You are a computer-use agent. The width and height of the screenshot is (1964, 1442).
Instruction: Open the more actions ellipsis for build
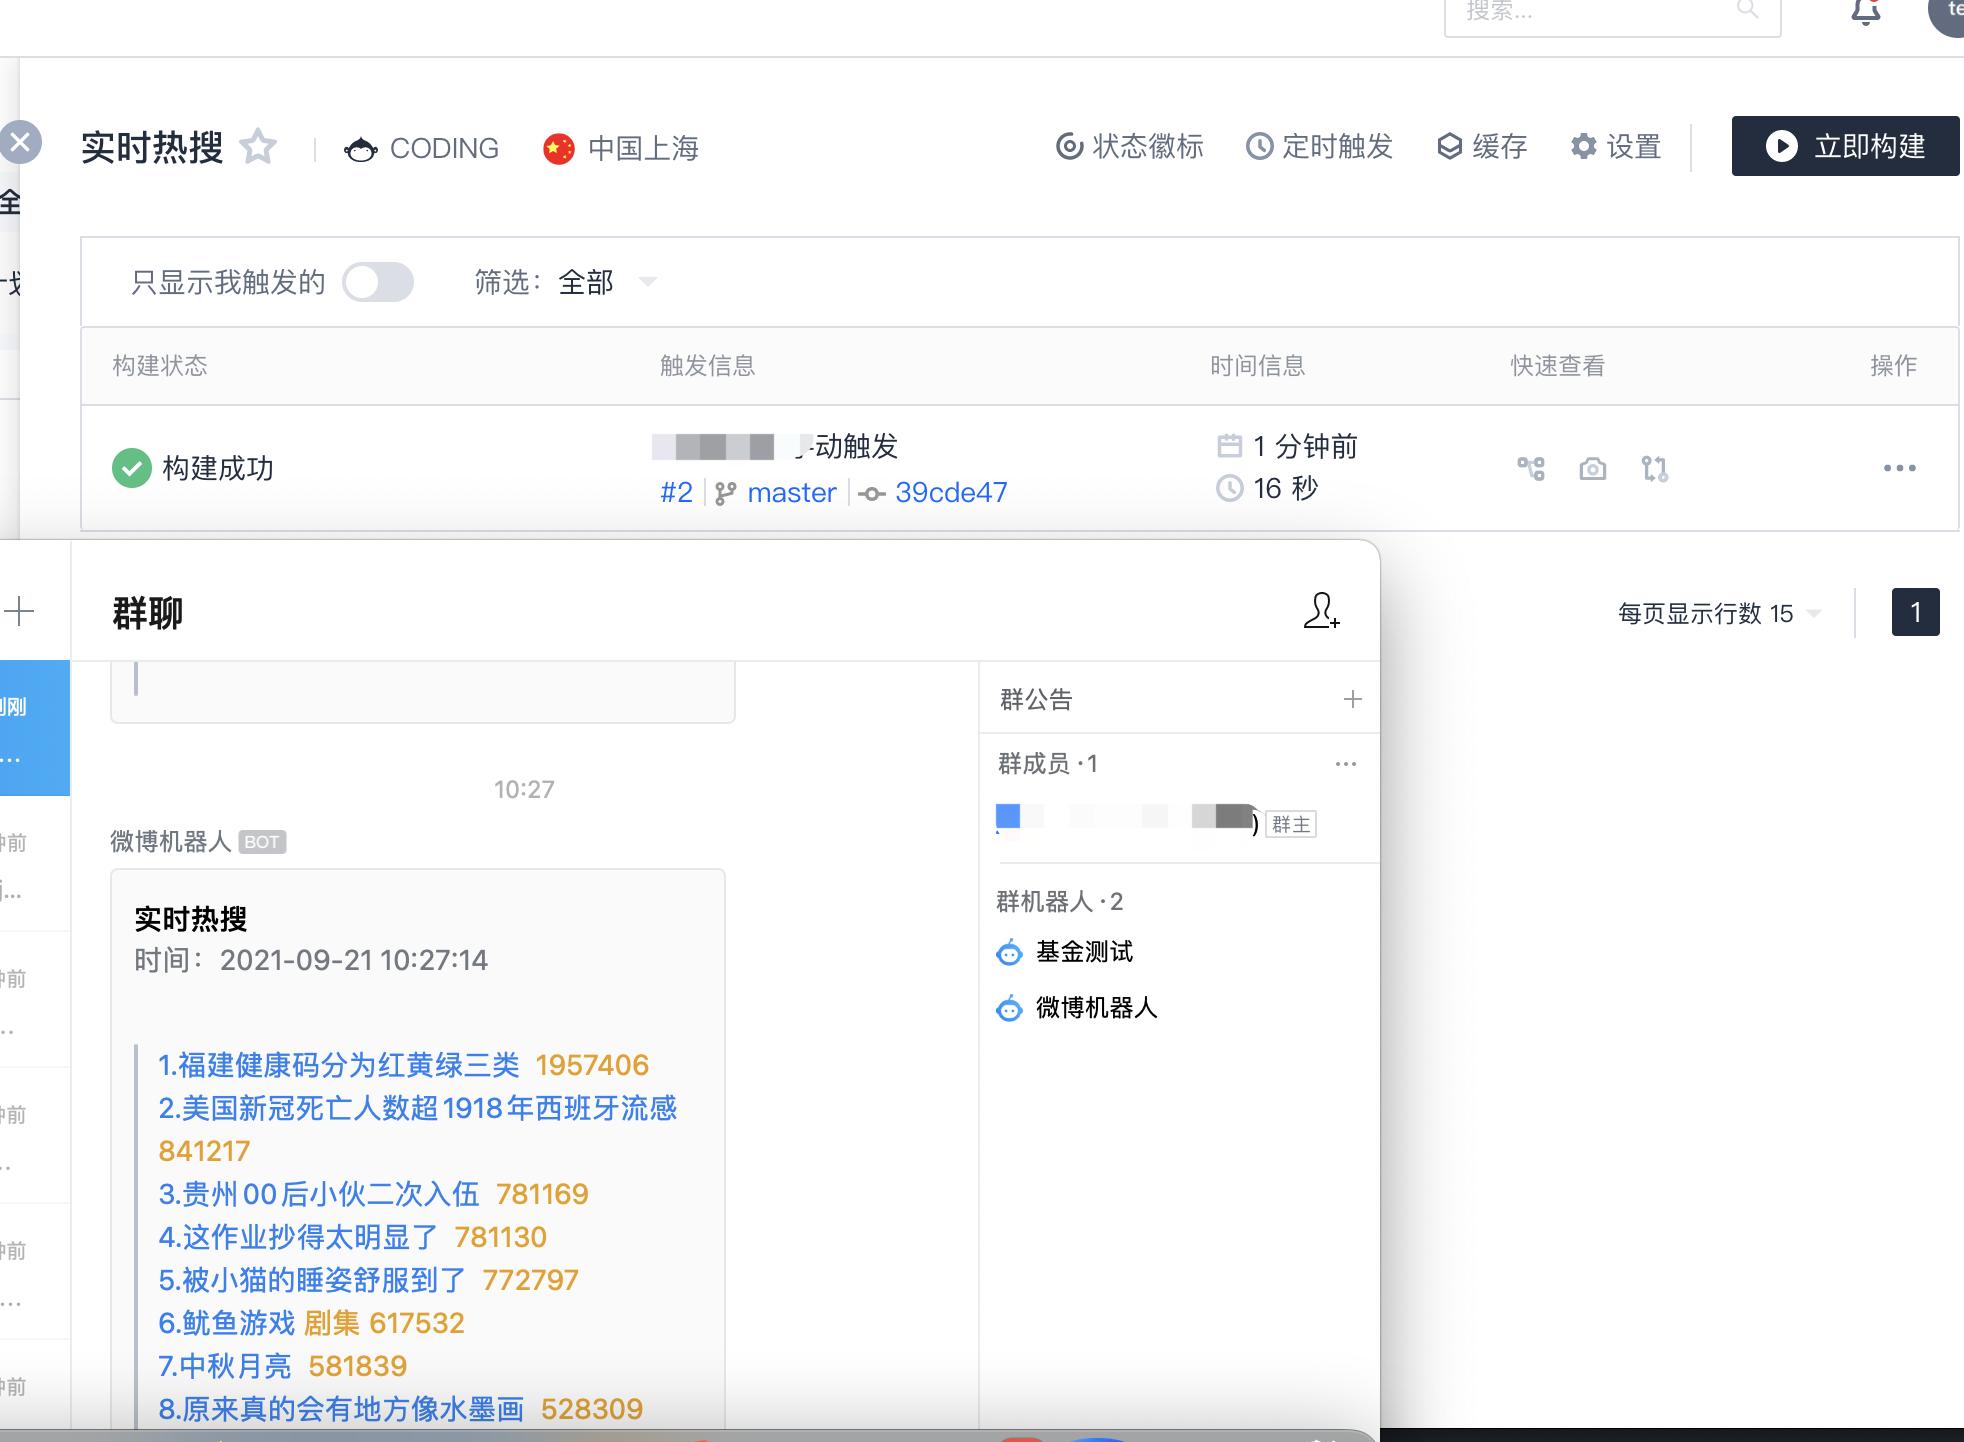[x=1899, y=468]
